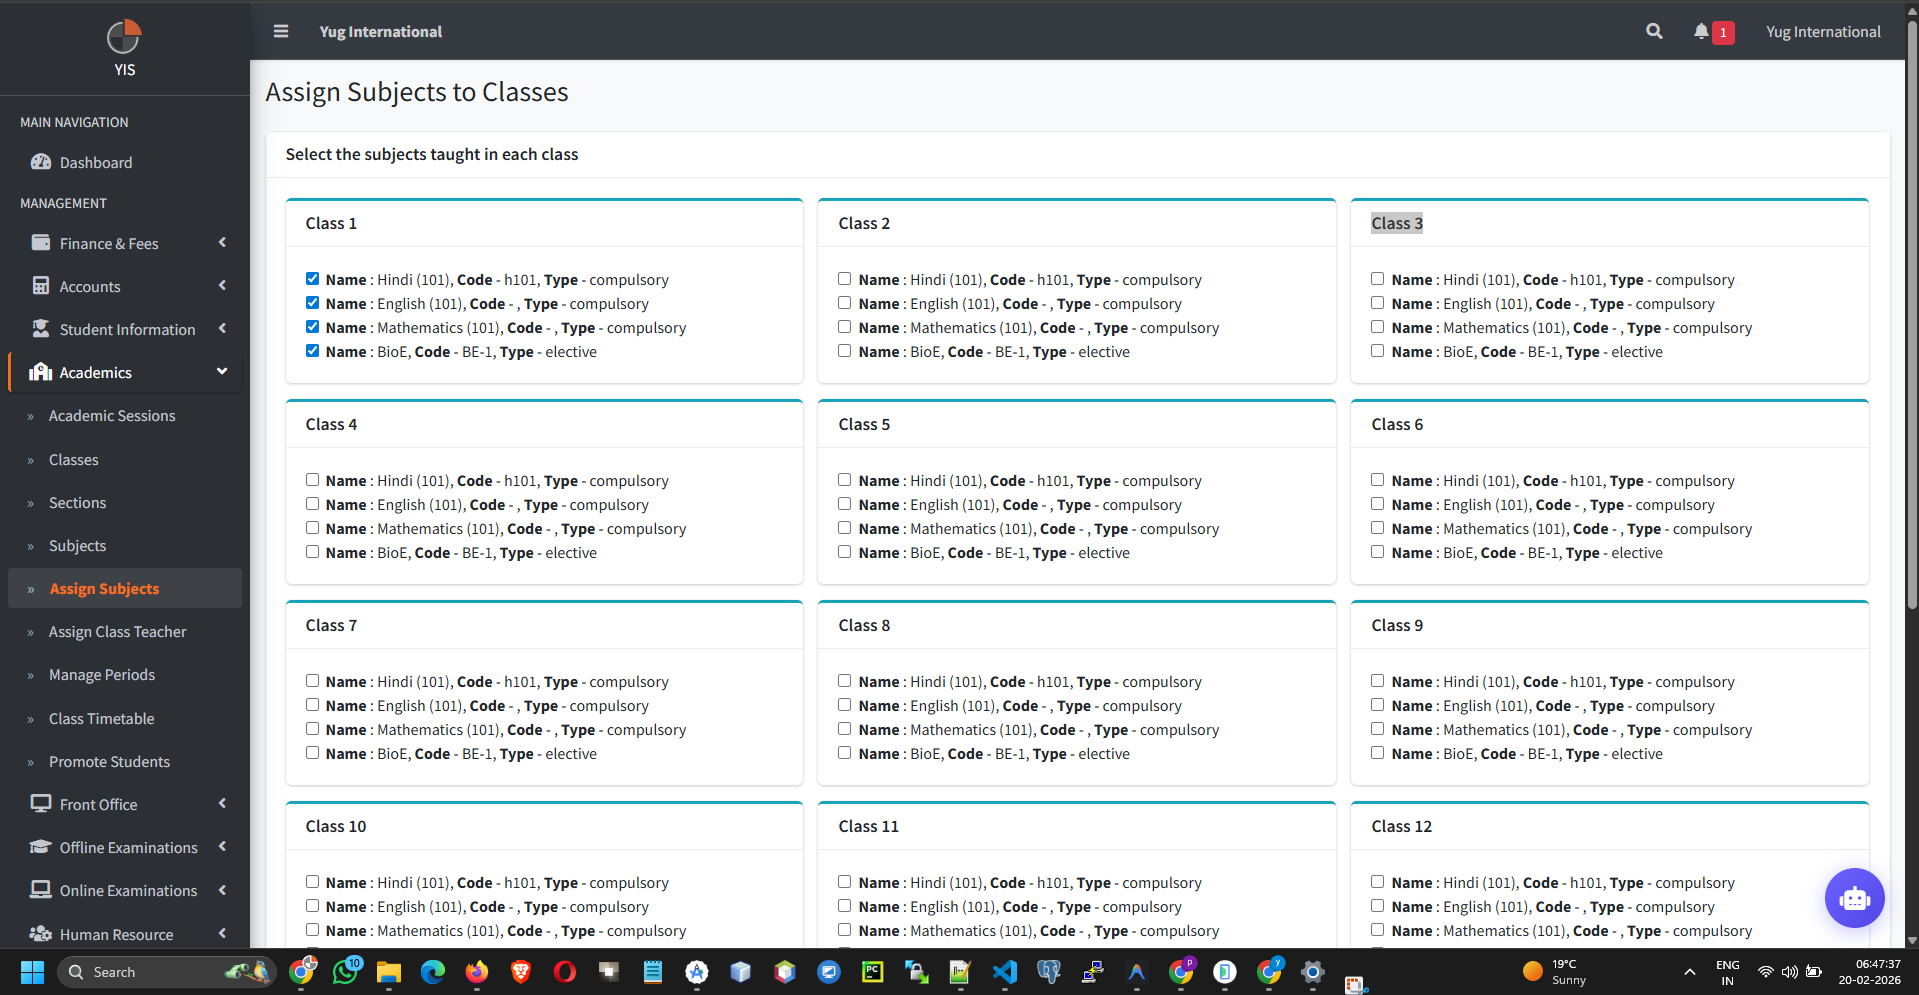The height and width of the screenshot is (995, 1919).
Task: Click the search magnifier in the top bar
Action: (1653, 31)
